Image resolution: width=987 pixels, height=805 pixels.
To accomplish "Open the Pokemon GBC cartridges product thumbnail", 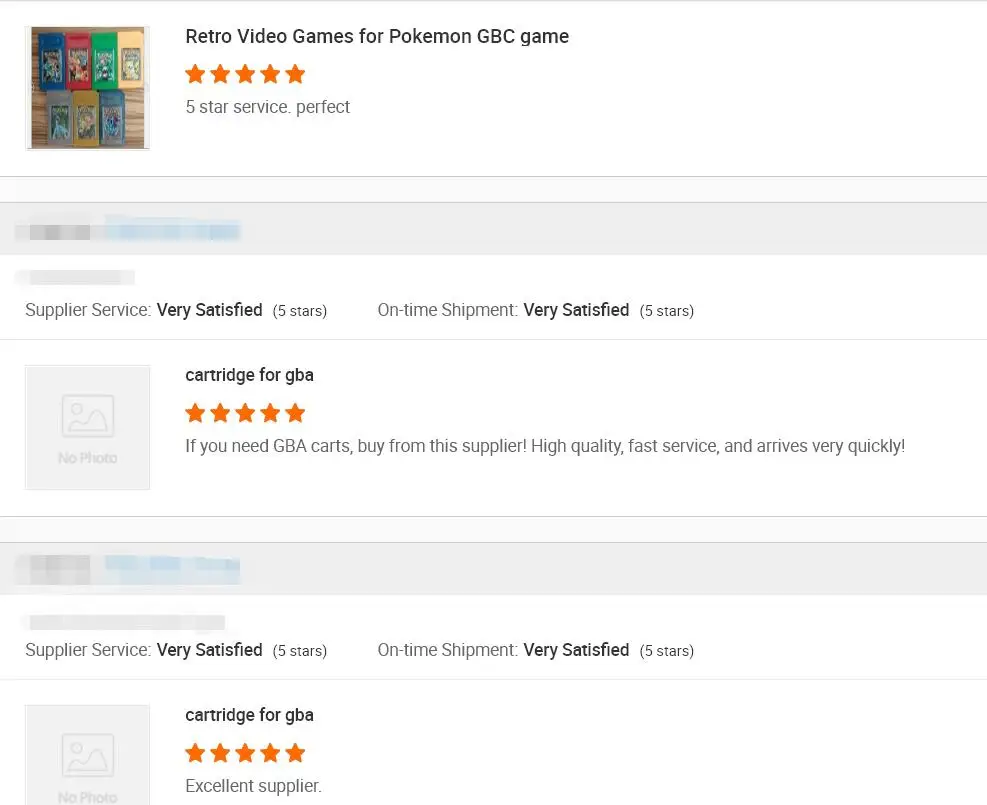I will tap(88, 88).
